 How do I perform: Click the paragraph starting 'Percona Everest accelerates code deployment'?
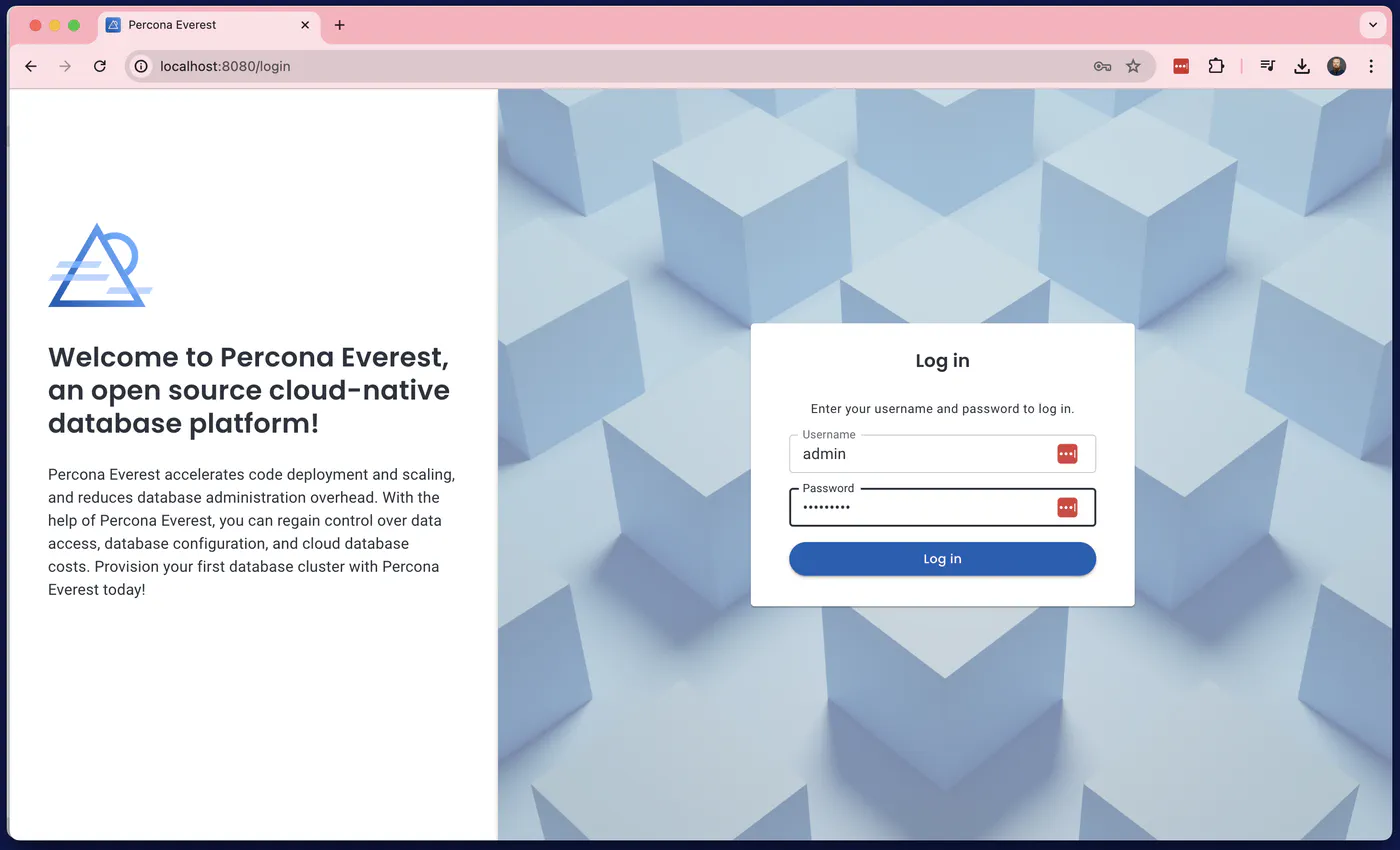click(x=251, y=532)
